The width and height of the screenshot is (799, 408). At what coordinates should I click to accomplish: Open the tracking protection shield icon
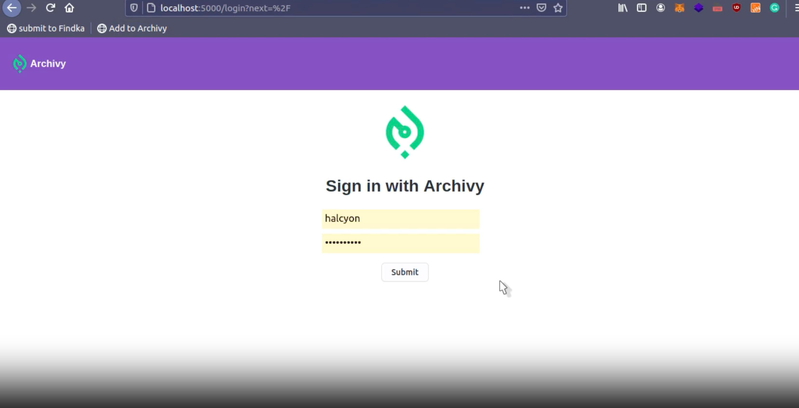coord(134,8)
